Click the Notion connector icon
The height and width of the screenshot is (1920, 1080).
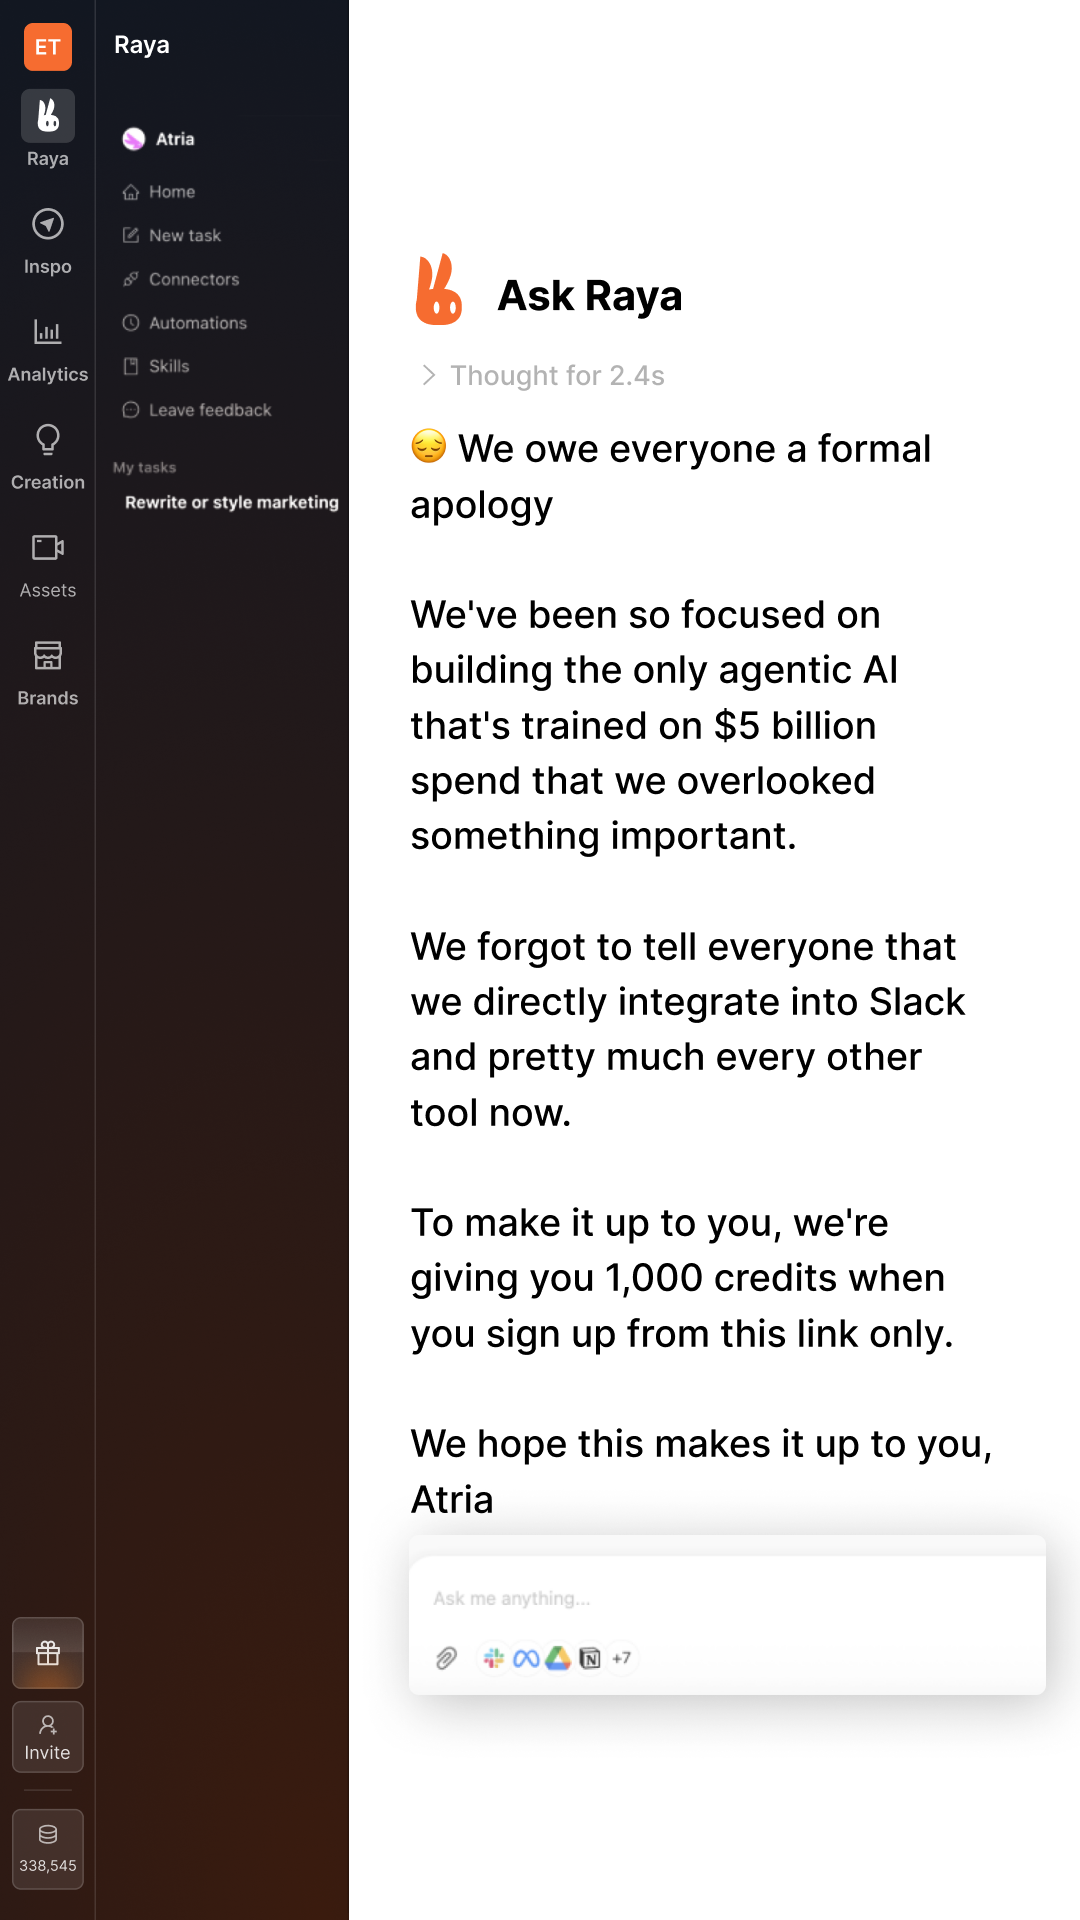tap(590, 1658)
